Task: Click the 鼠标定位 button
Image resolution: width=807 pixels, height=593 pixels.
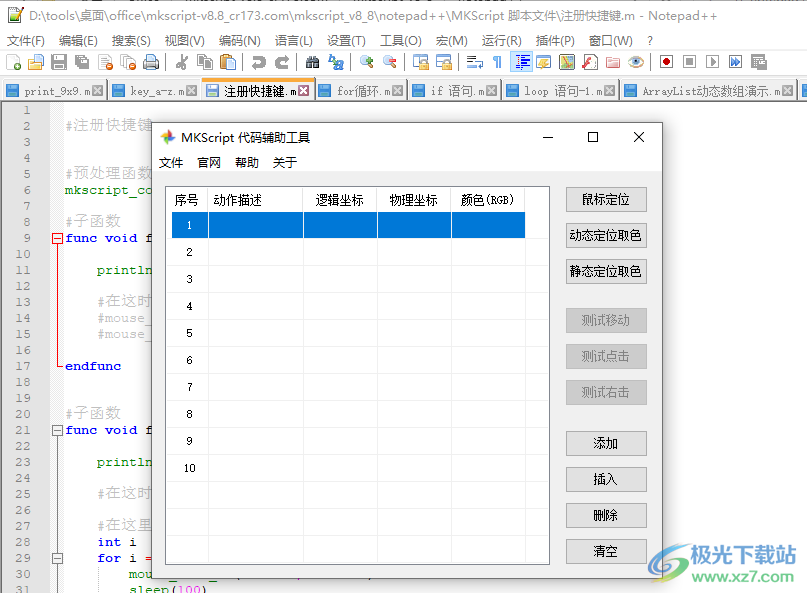Action: 606,200
